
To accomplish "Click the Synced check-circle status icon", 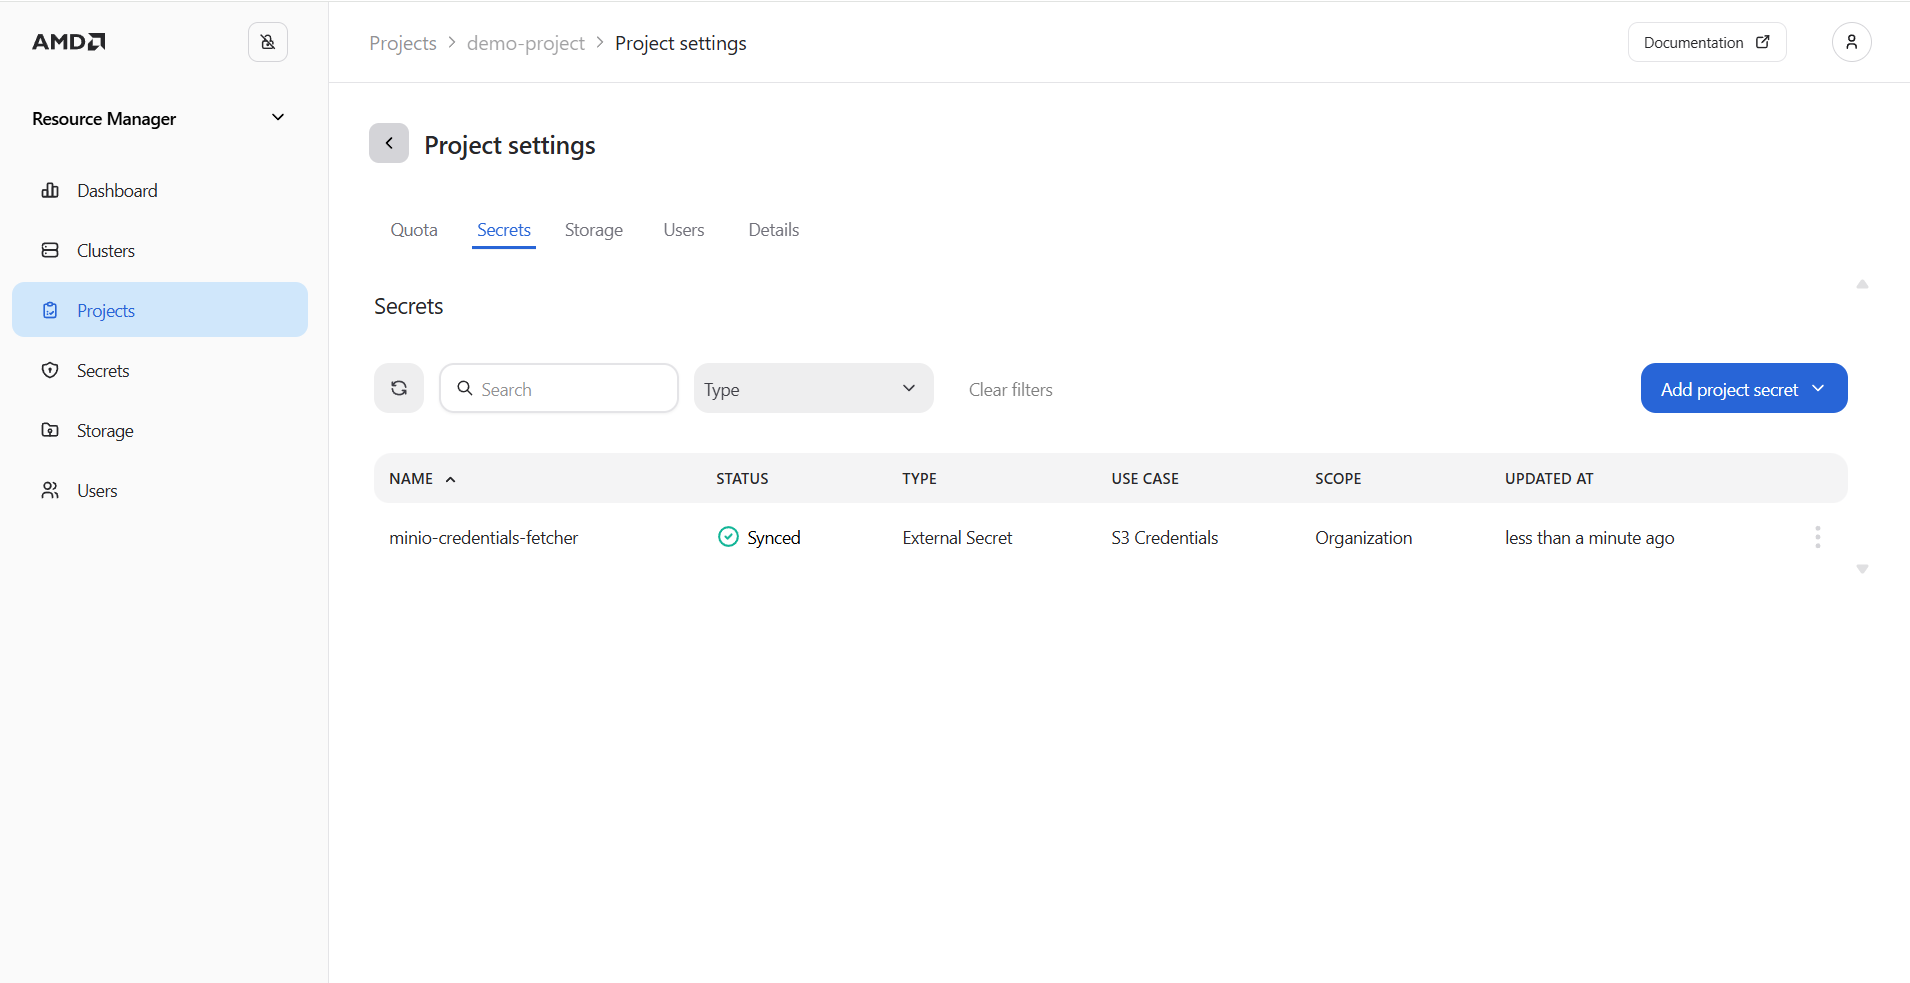I will pyautogui.click(x=729, y=537).
